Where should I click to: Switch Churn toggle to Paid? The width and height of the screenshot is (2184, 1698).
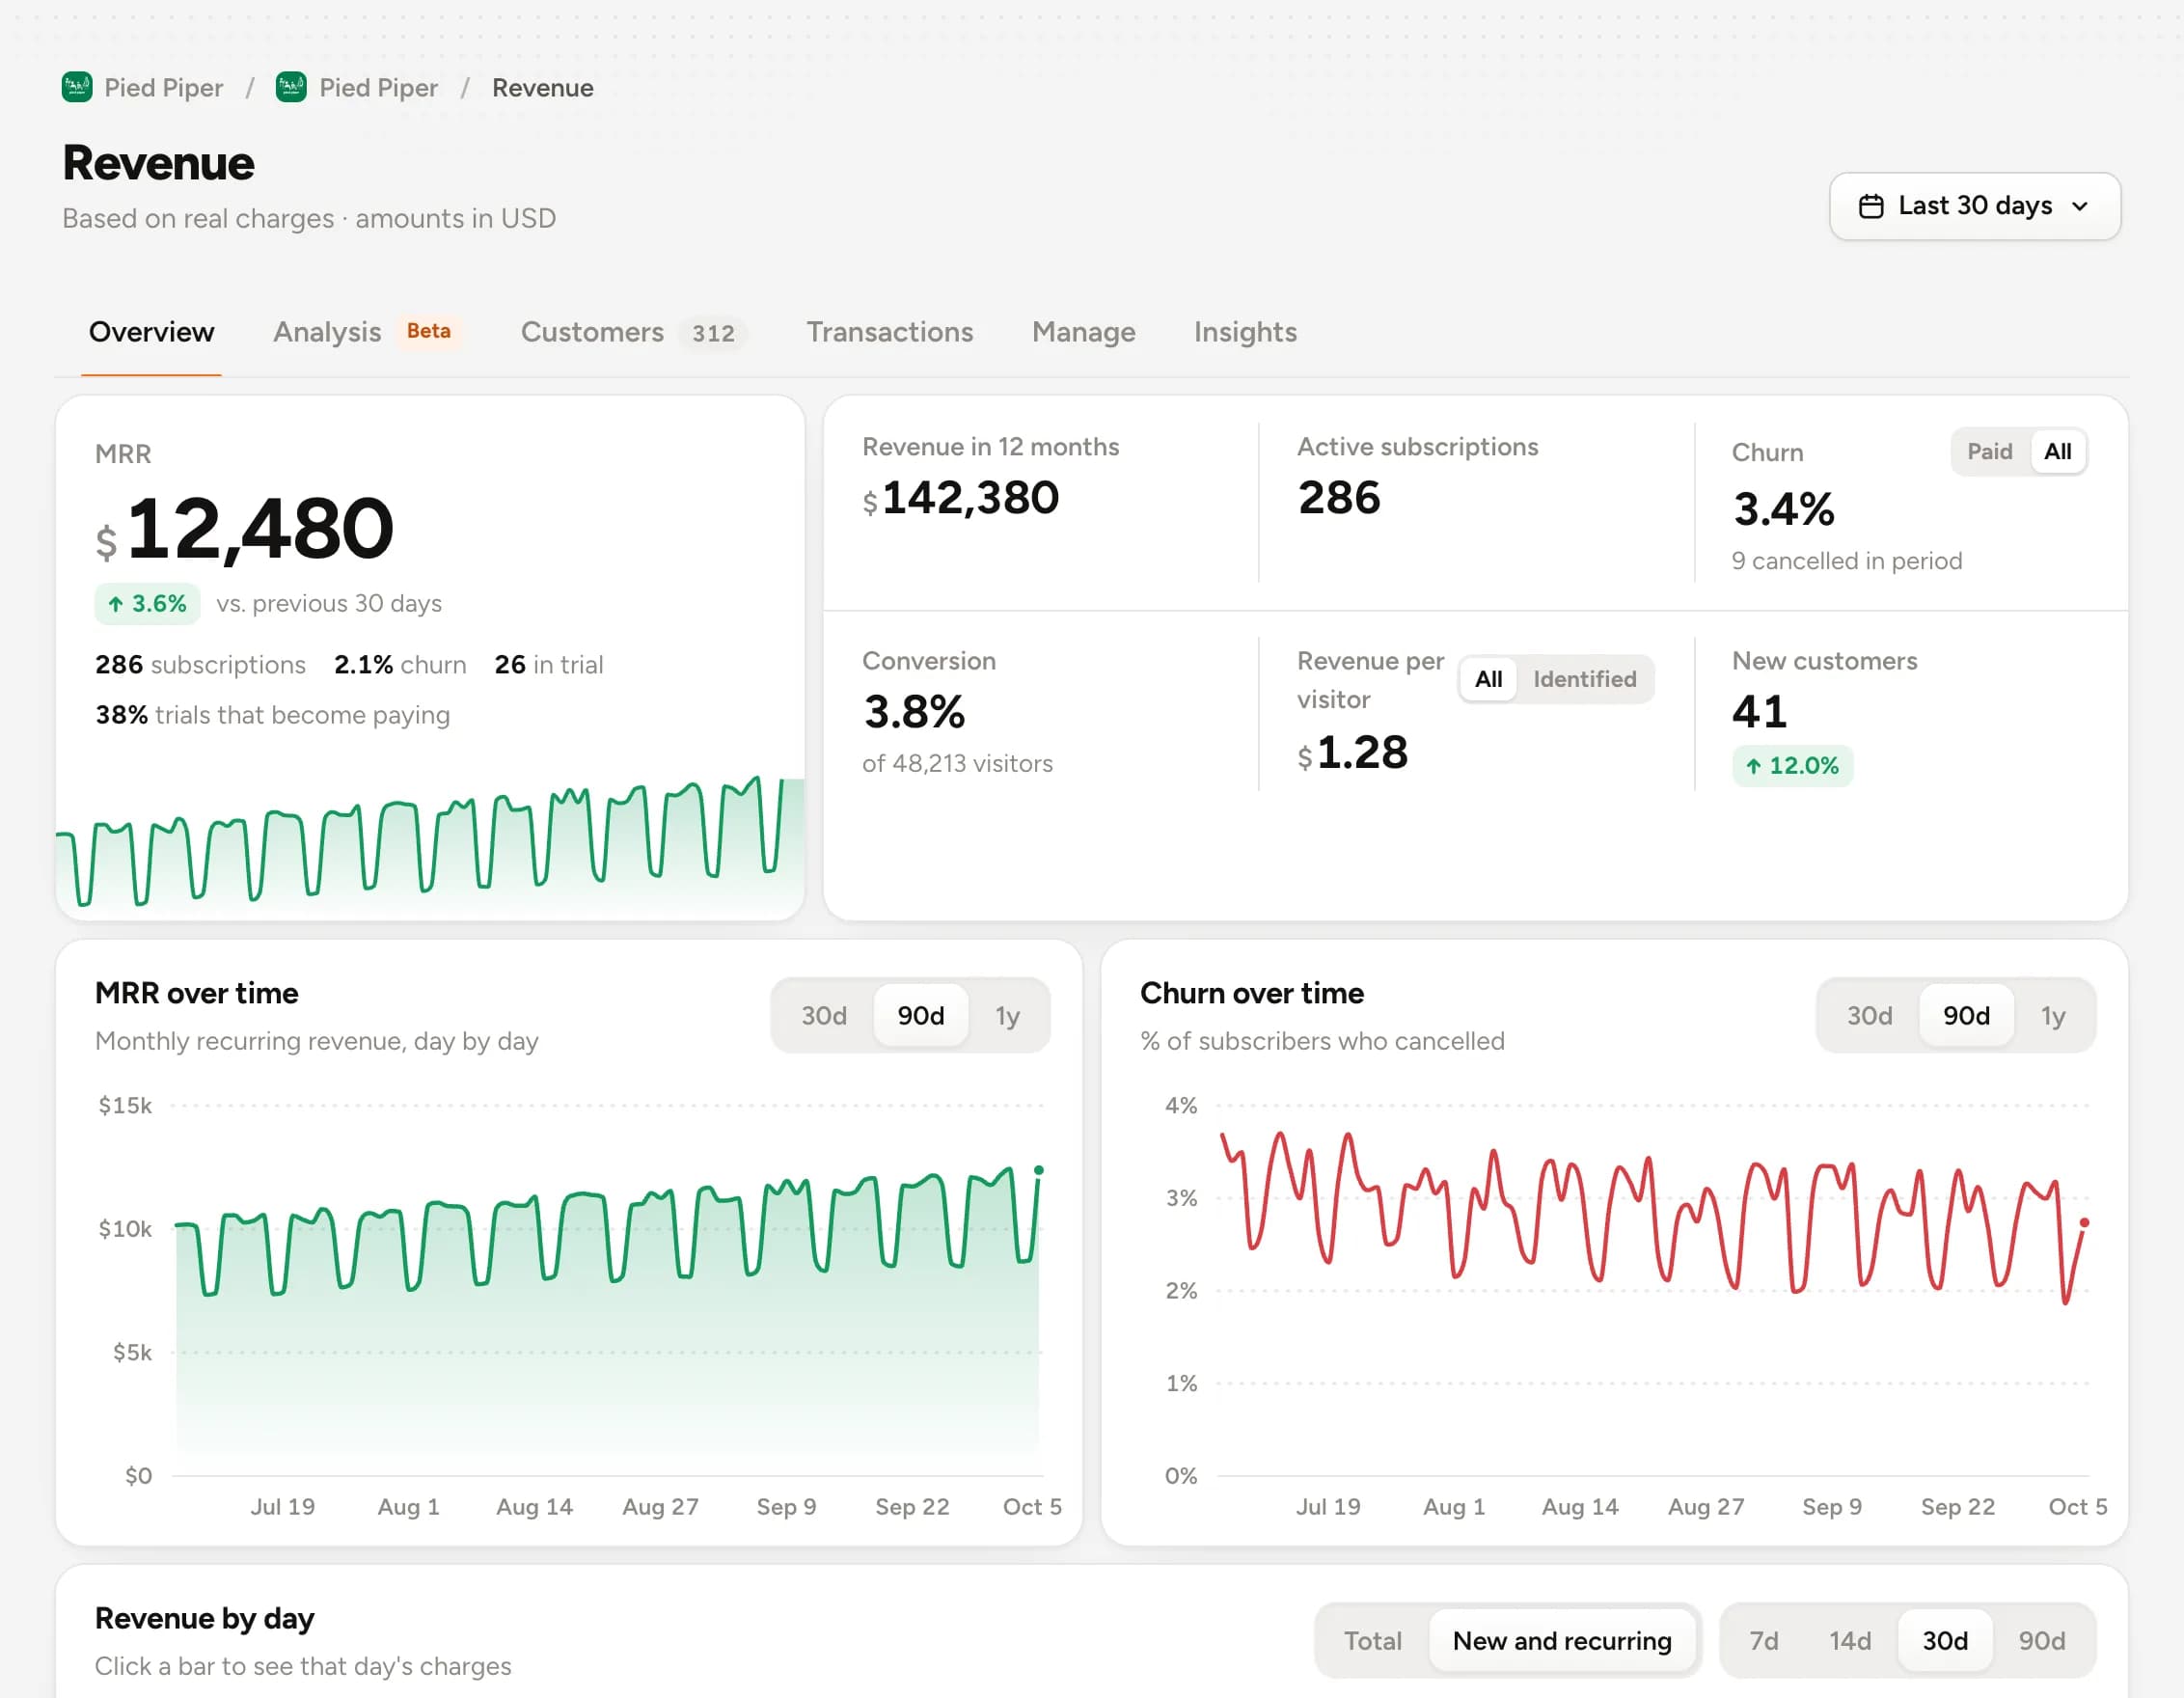pyautogui.click(x=1989, y=452)
